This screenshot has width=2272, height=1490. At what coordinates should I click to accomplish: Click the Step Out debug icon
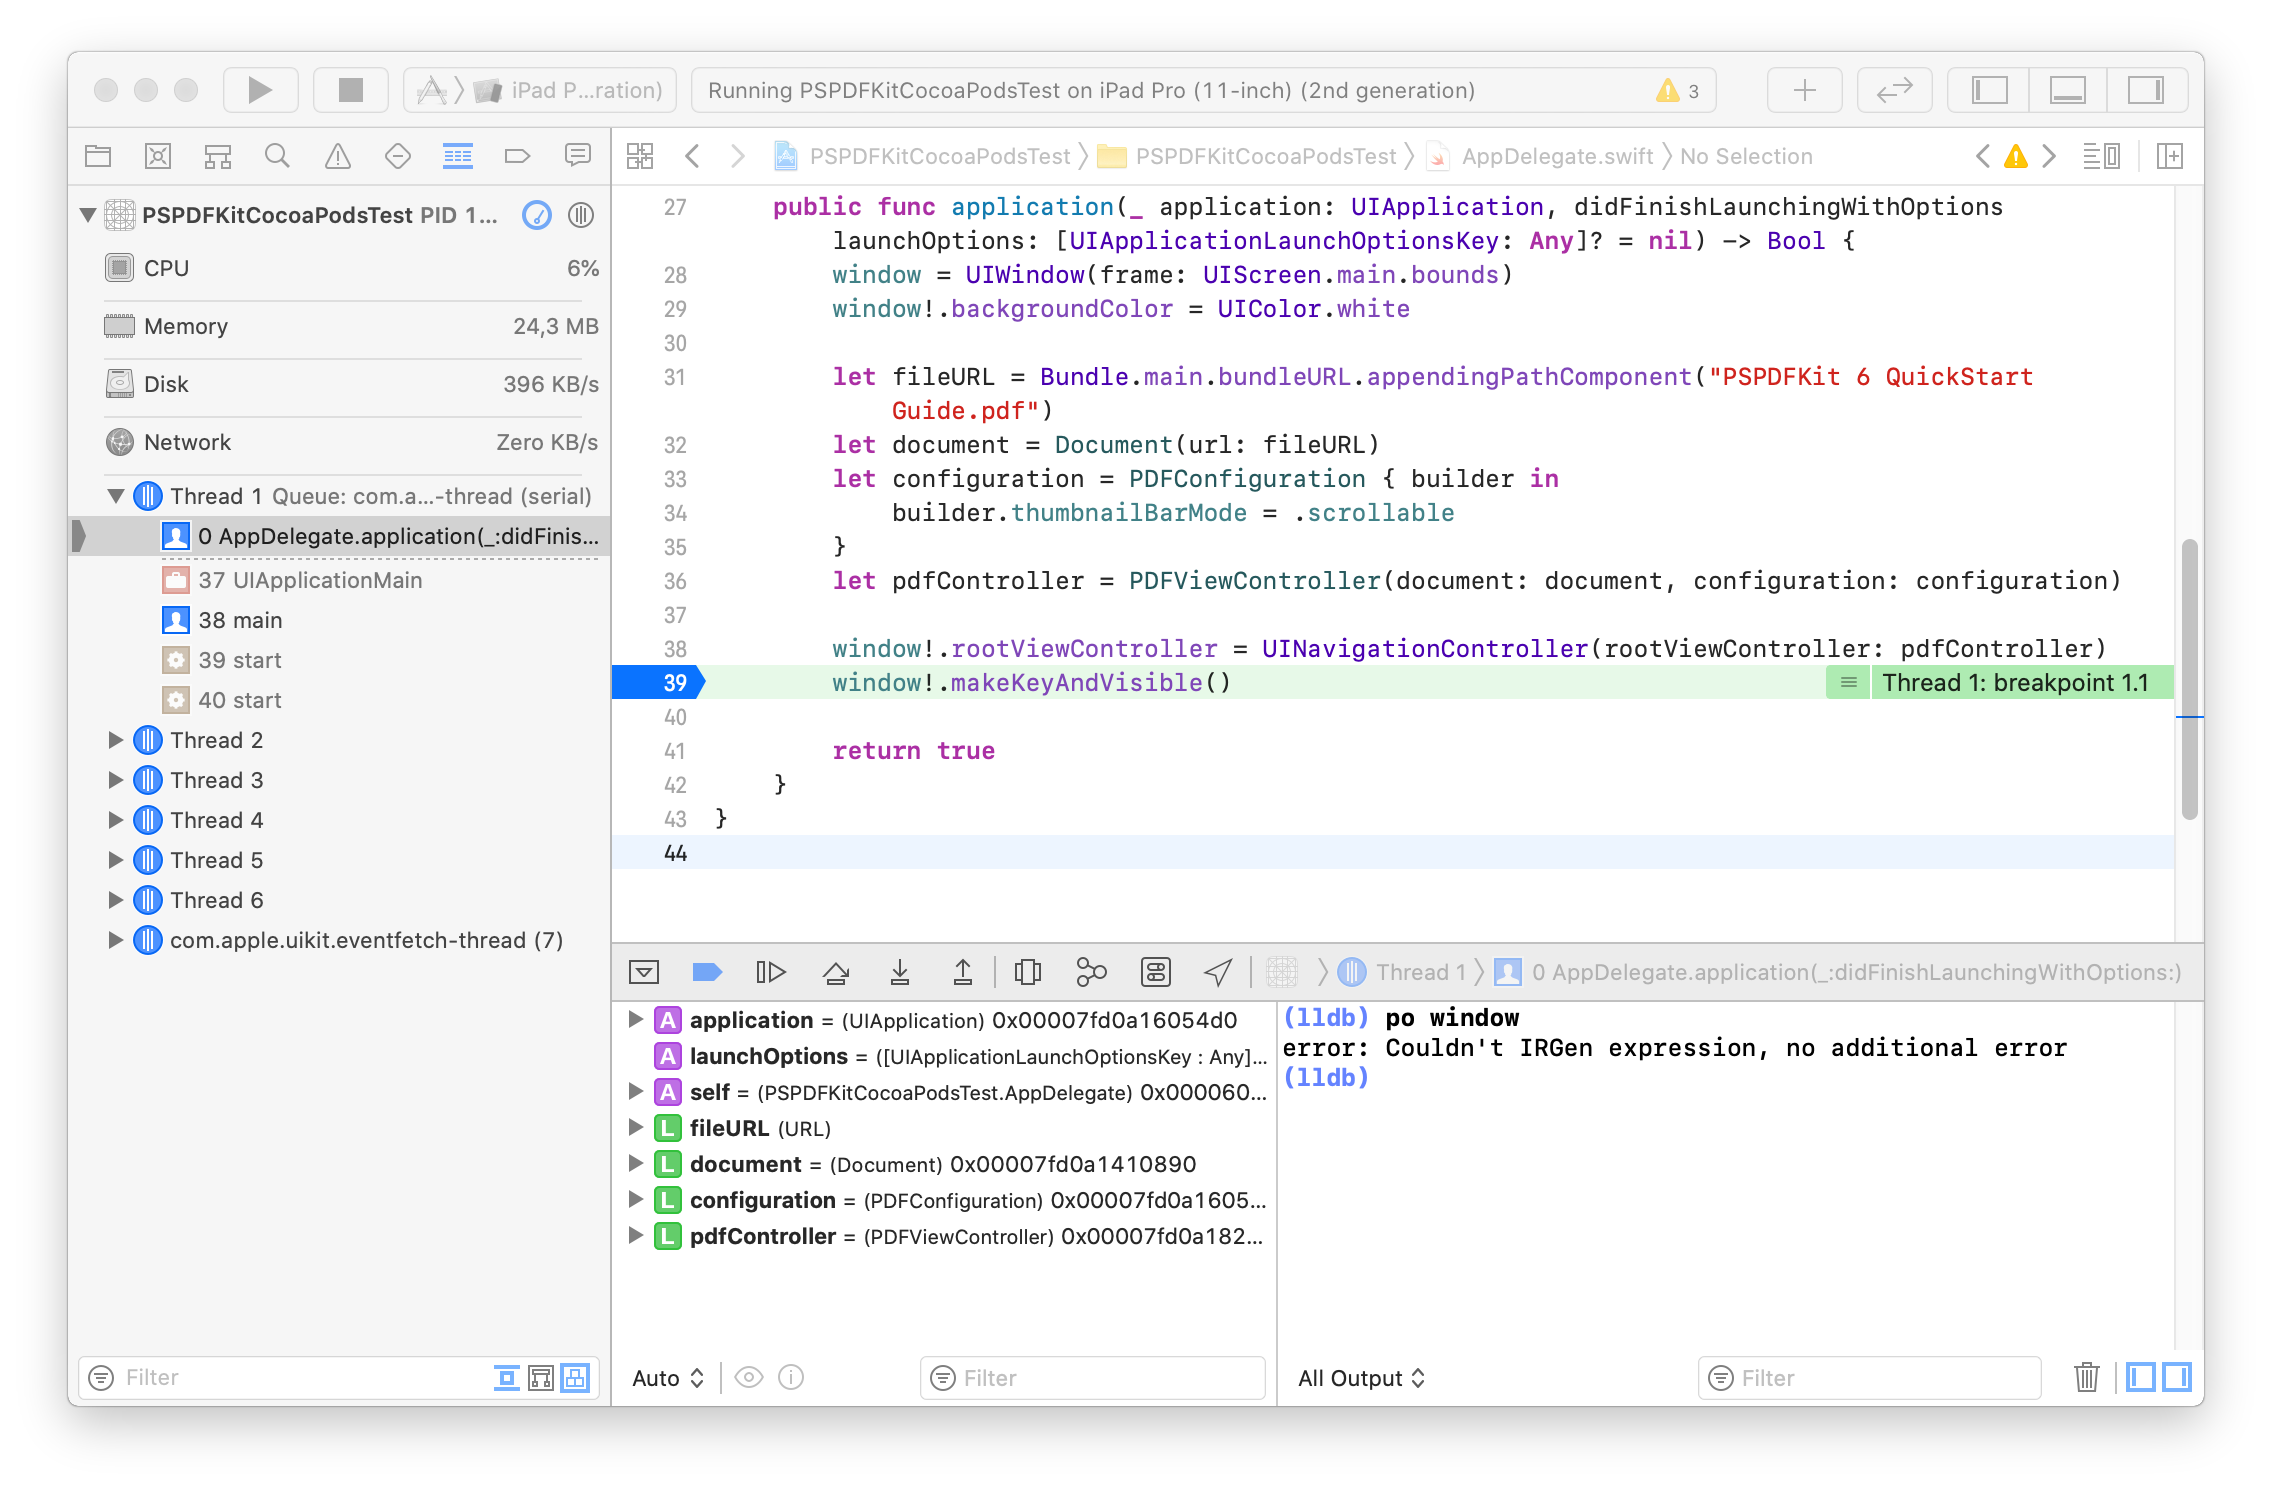click(x=962, y=972)
